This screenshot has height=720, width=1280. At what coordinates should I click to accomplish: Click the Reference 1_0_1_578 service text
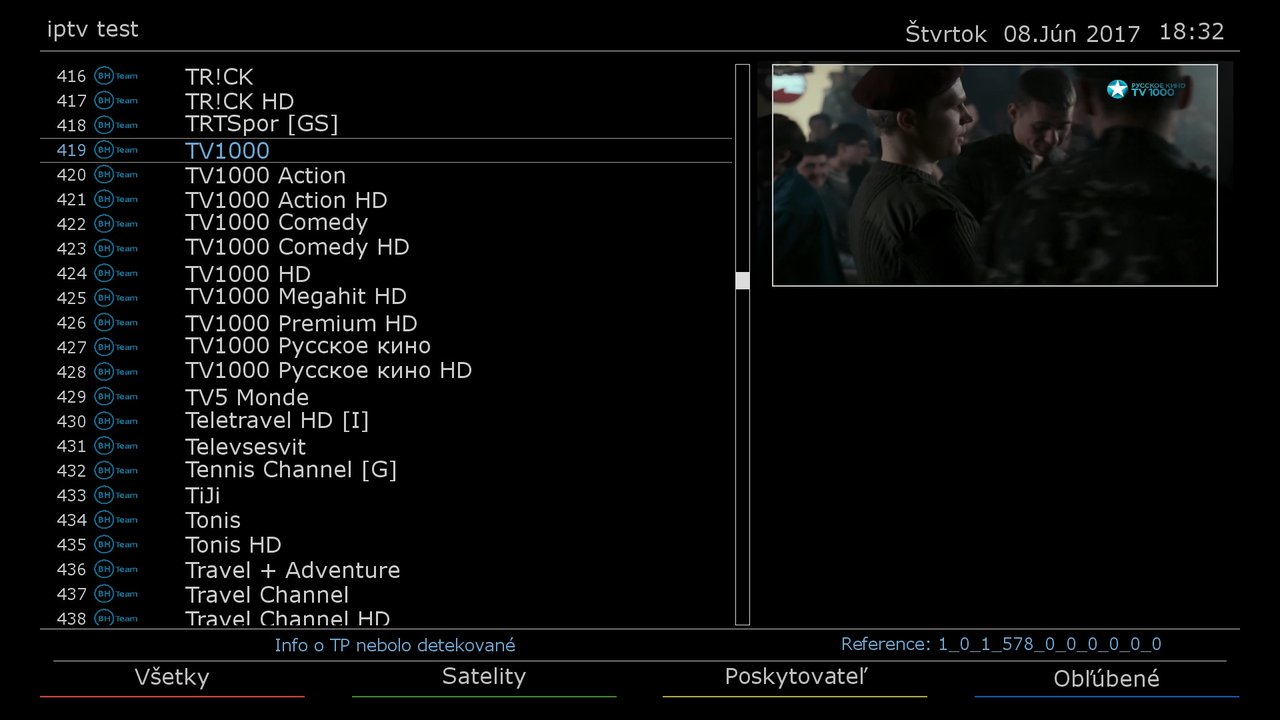[x=1001, y=645]
